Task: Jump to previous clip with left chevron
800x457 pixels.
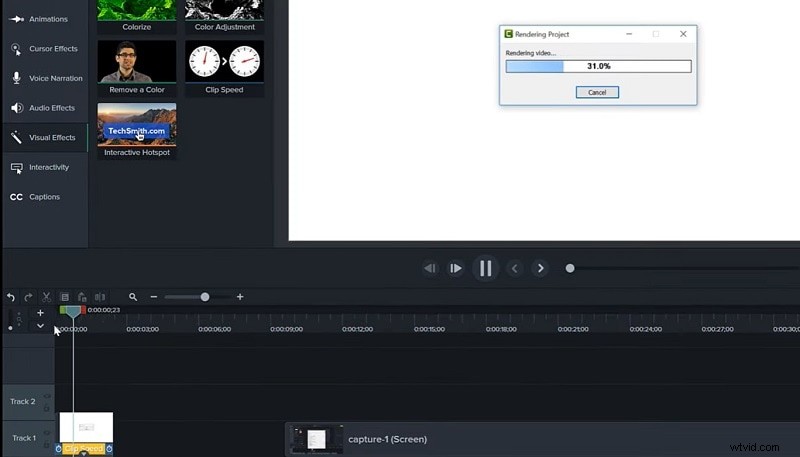Action: point(514,268)
